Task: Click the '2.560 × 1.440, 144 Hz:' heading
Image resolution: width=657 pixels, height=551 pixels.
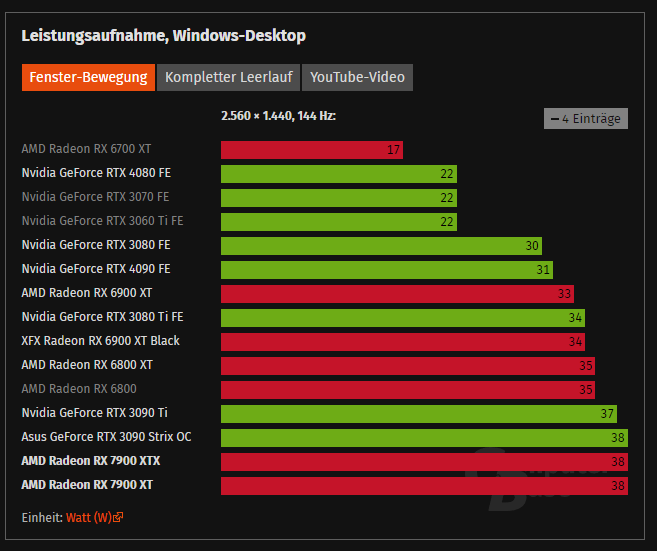Action: (279, 116)
